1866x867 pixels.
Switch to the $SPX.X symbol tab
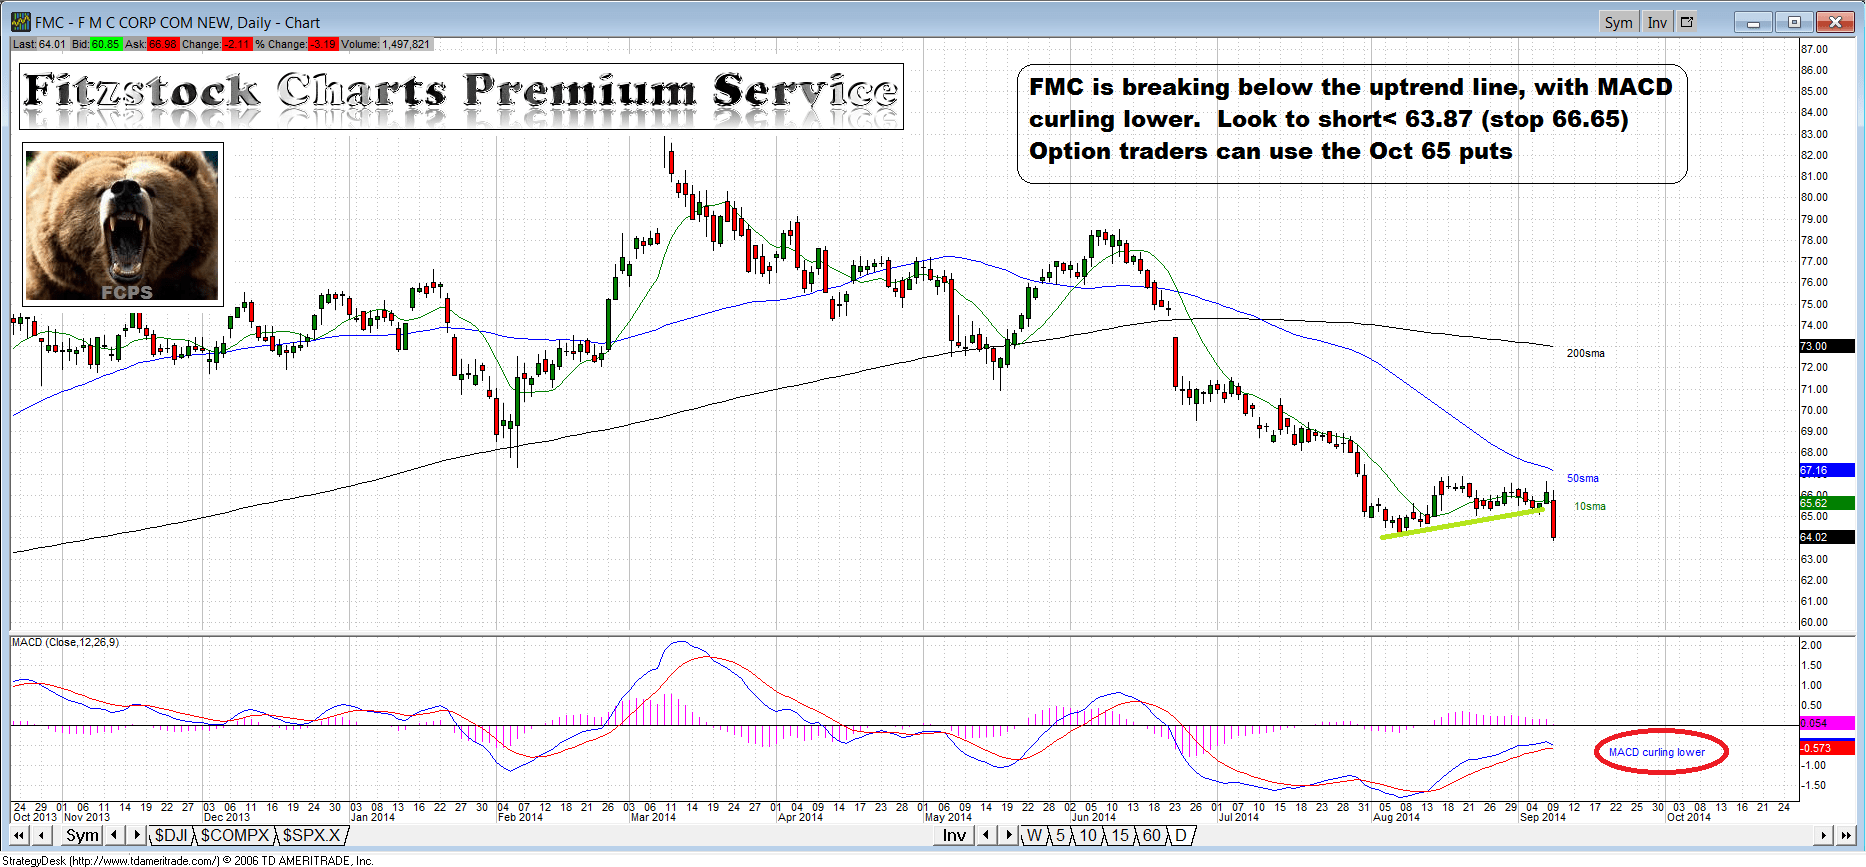tap(312, 835)
